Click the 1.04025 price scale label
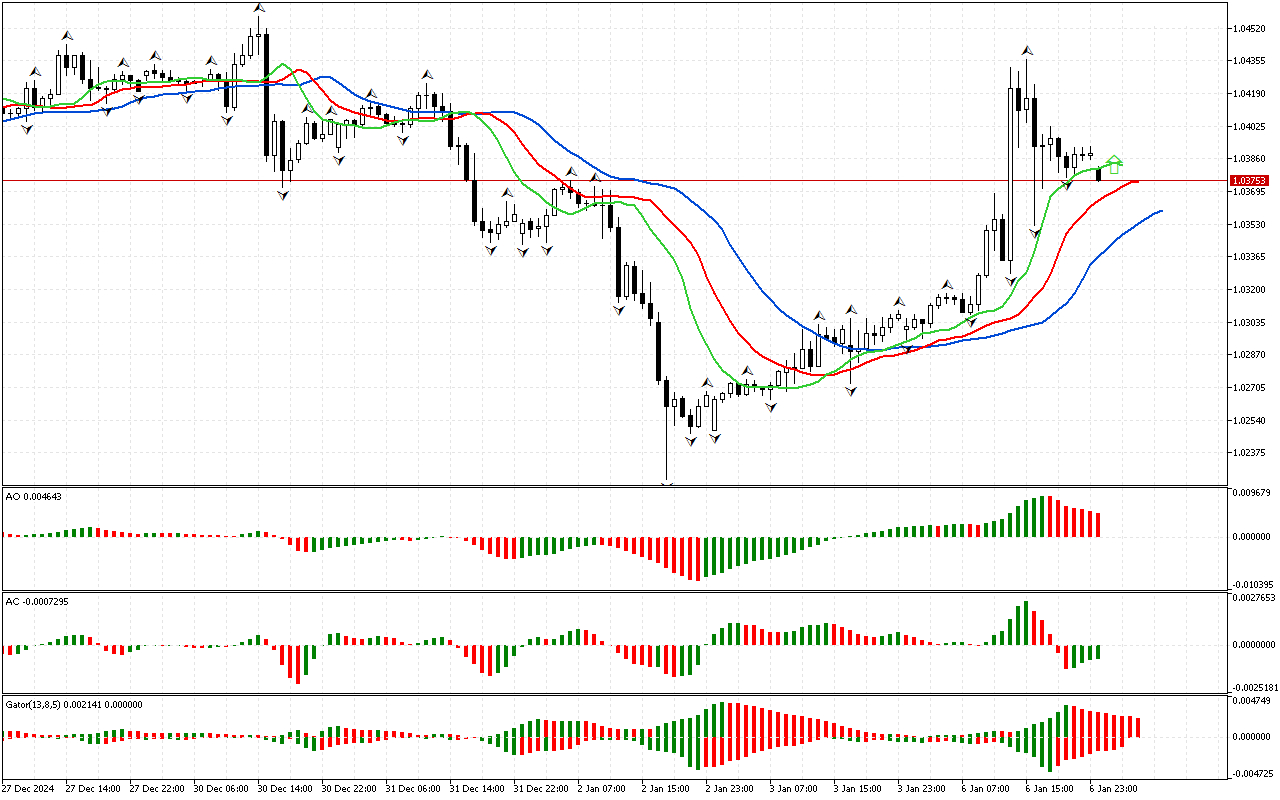This screenshot has width=1280, height=800. point(1250,126)
